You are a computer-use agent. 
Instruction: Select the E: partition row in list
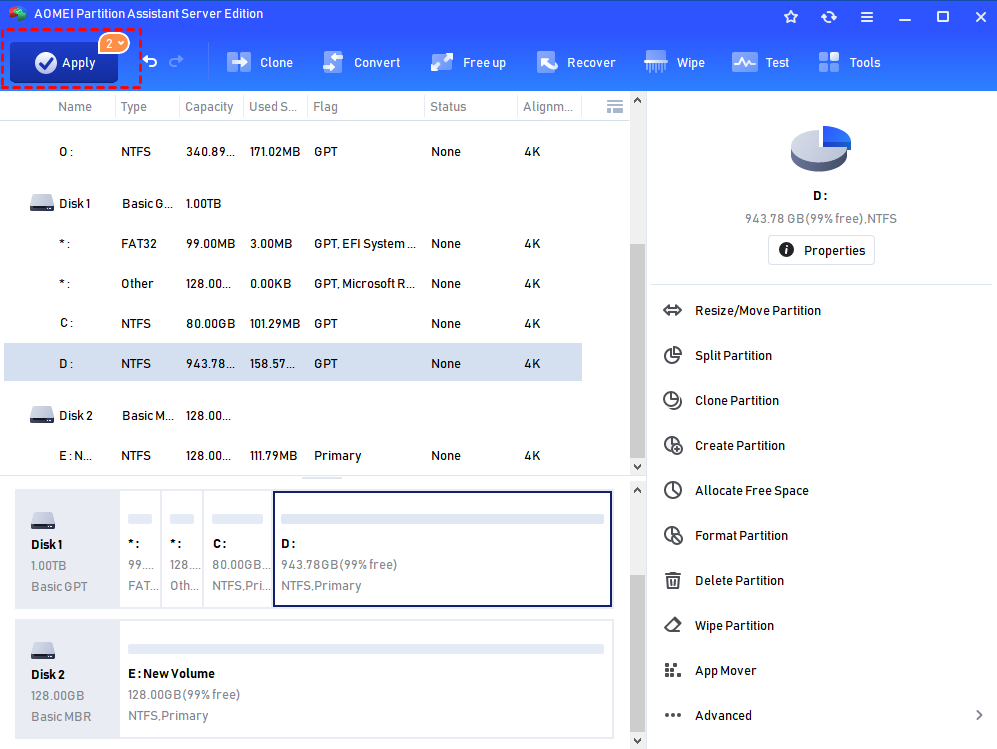point(293,456)
